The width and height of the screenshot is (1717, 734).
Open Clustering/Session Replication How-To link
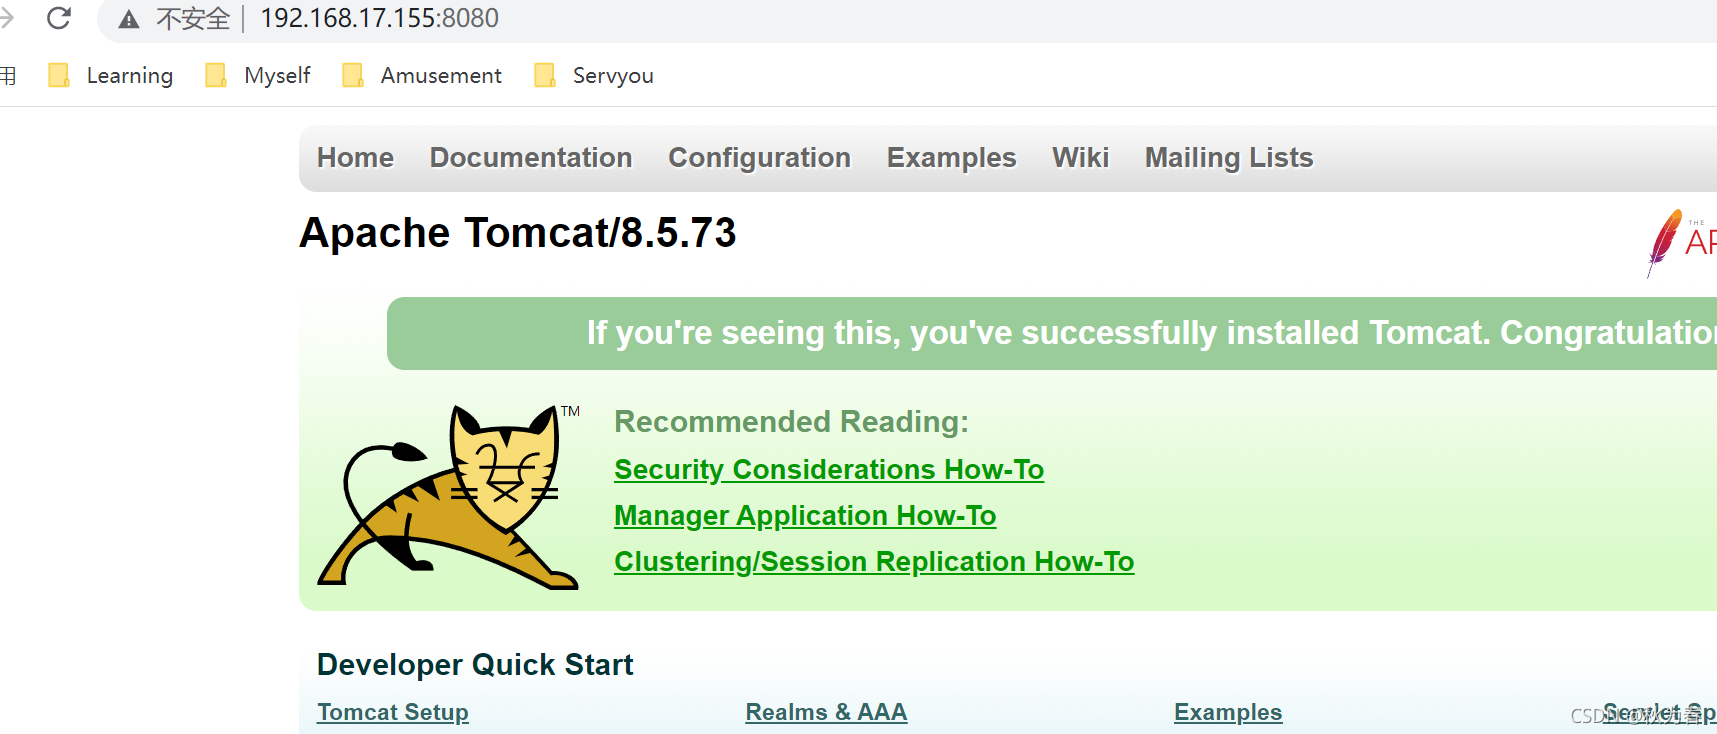tap(874, 562)
